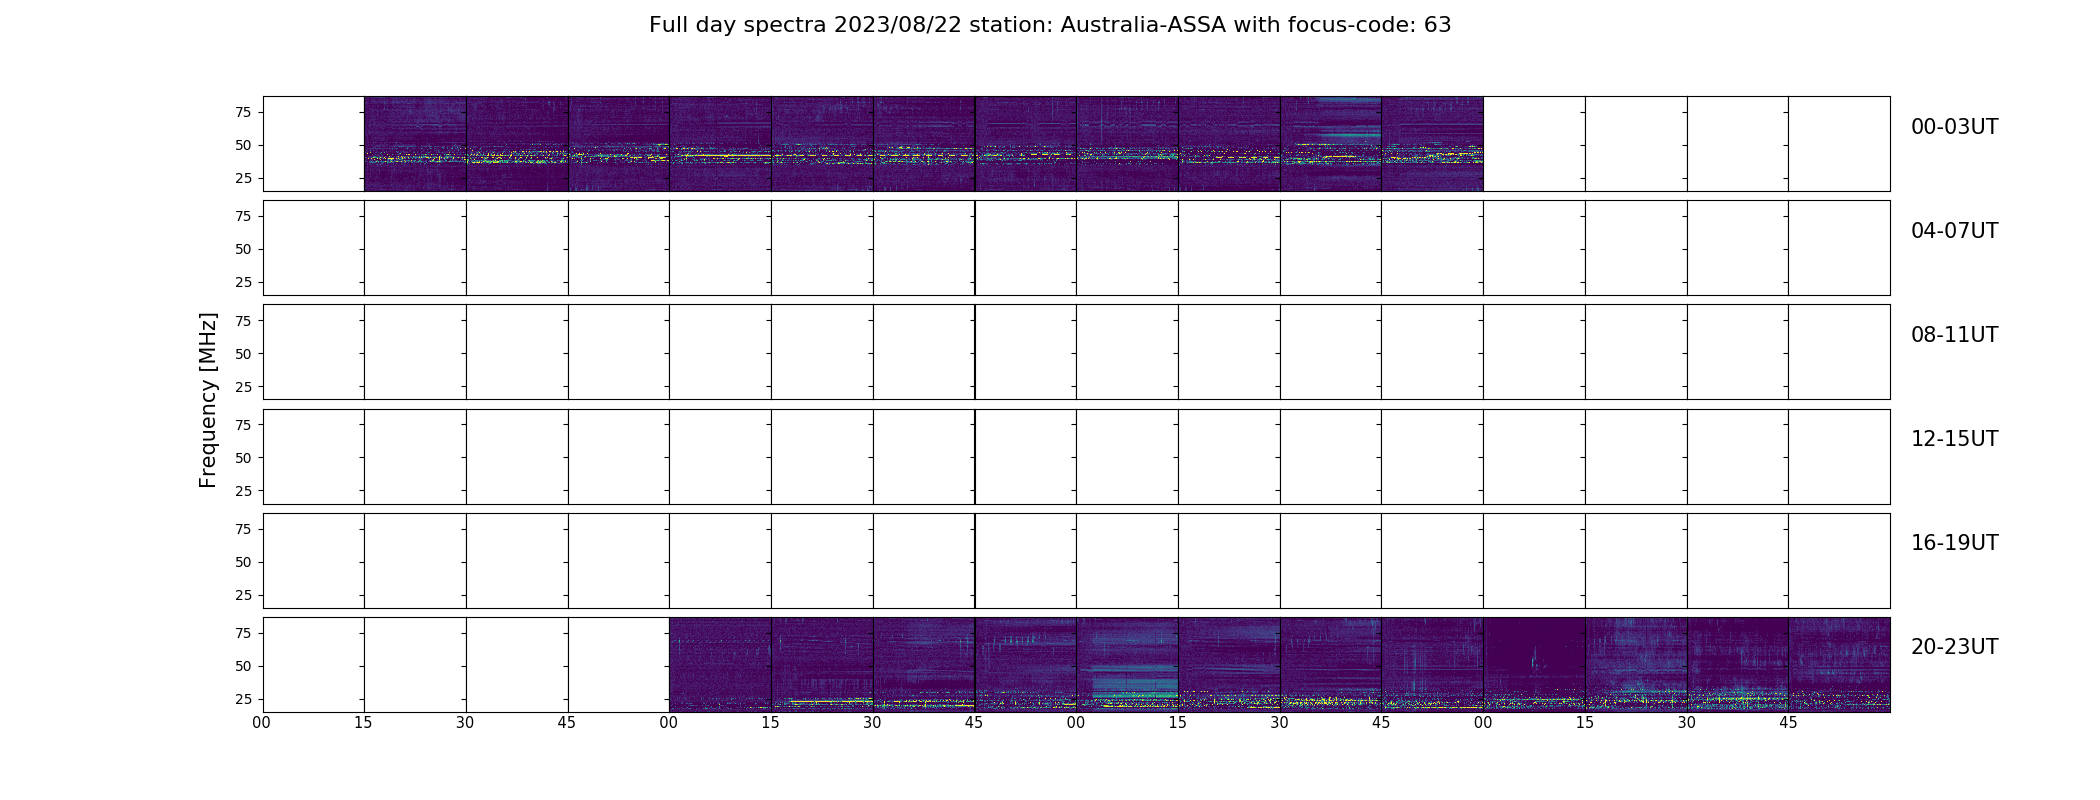Click the empty 12-15UT plot panel
Image resolution: width=2100 pixels, height=800 pixels.
tap(1076, 457)
